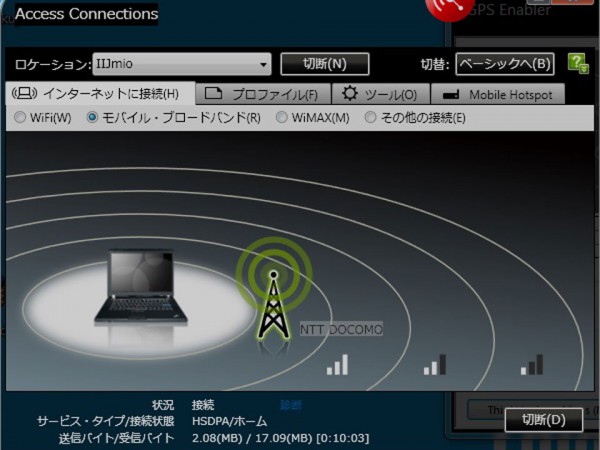Screen dimensions: 600x450
Task: Click the GPS Enabler window title behind
Action: coord(510,9)
